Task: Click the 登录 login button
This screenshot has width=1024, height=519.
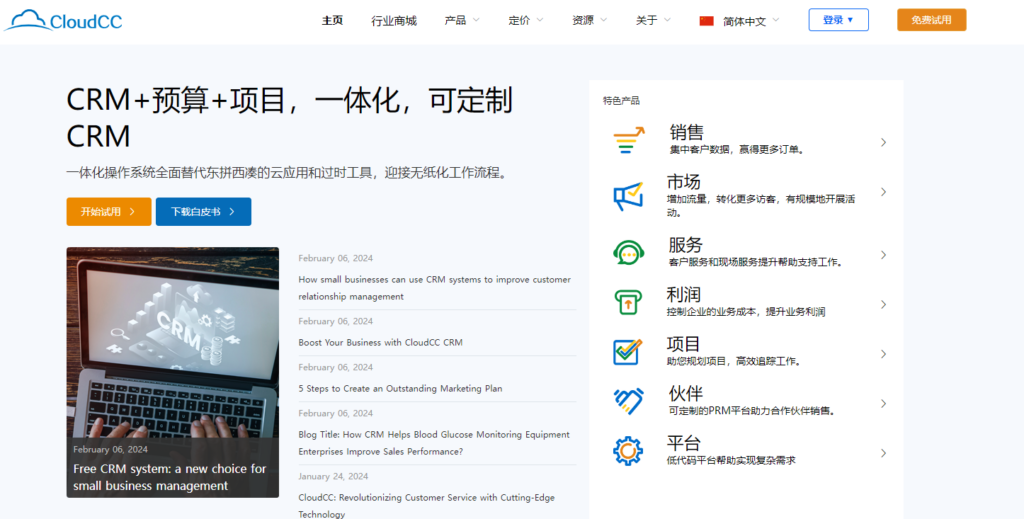Action: click(x=839, y=20)
